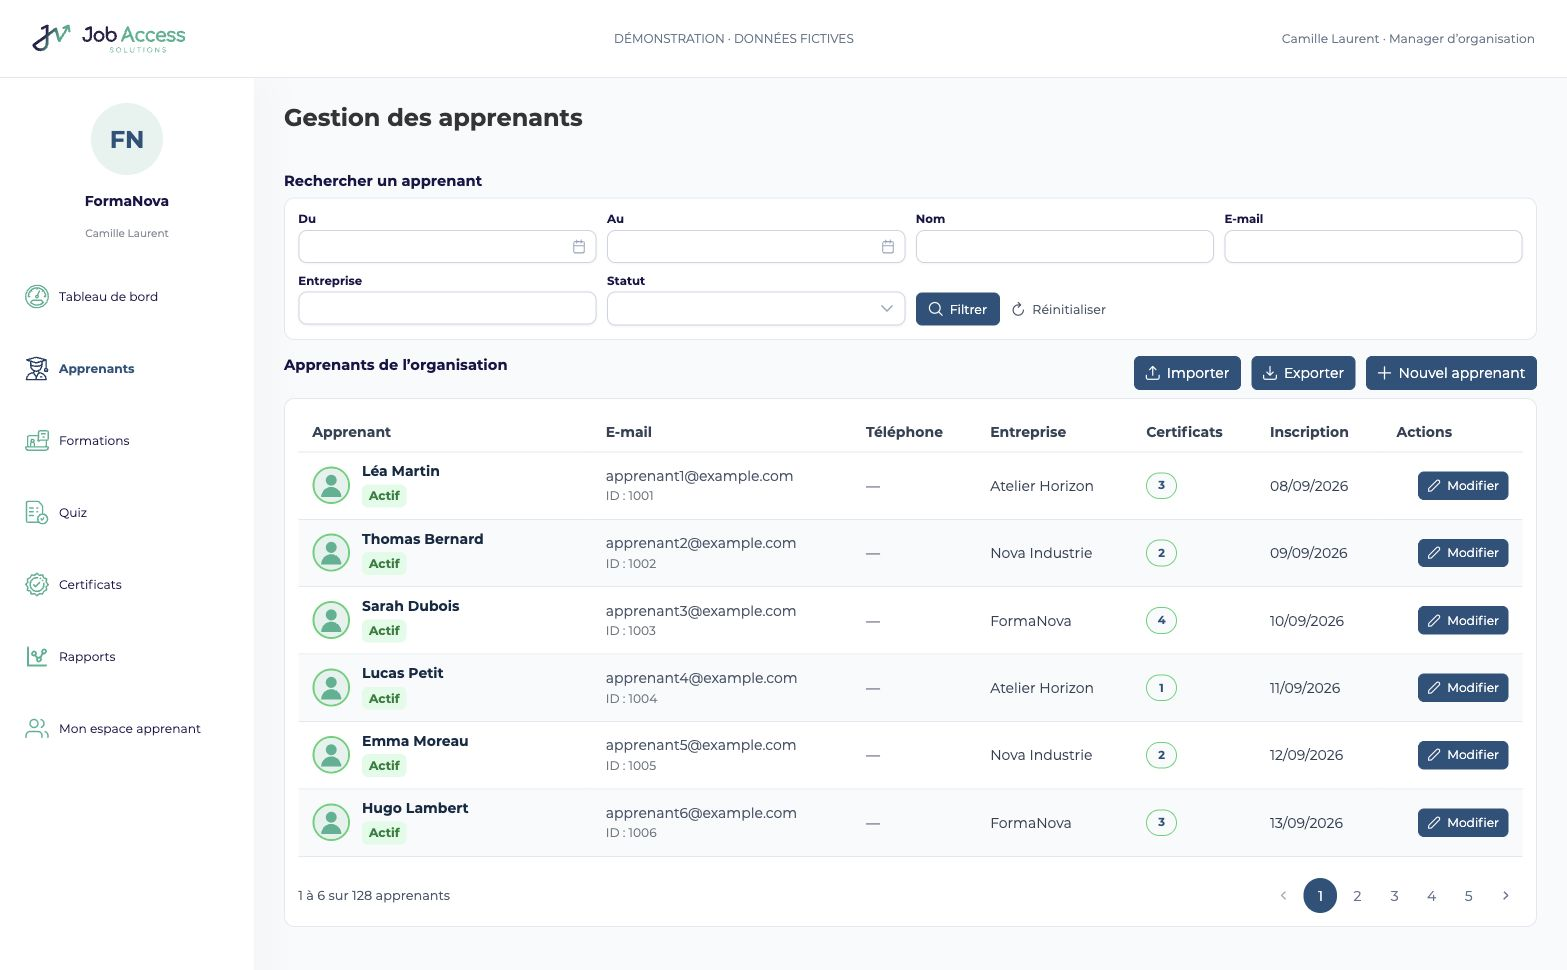Screen dimensions: 1567x970
Task: Click the Quiz sidebar icon
Action: [x=37, y=512]
